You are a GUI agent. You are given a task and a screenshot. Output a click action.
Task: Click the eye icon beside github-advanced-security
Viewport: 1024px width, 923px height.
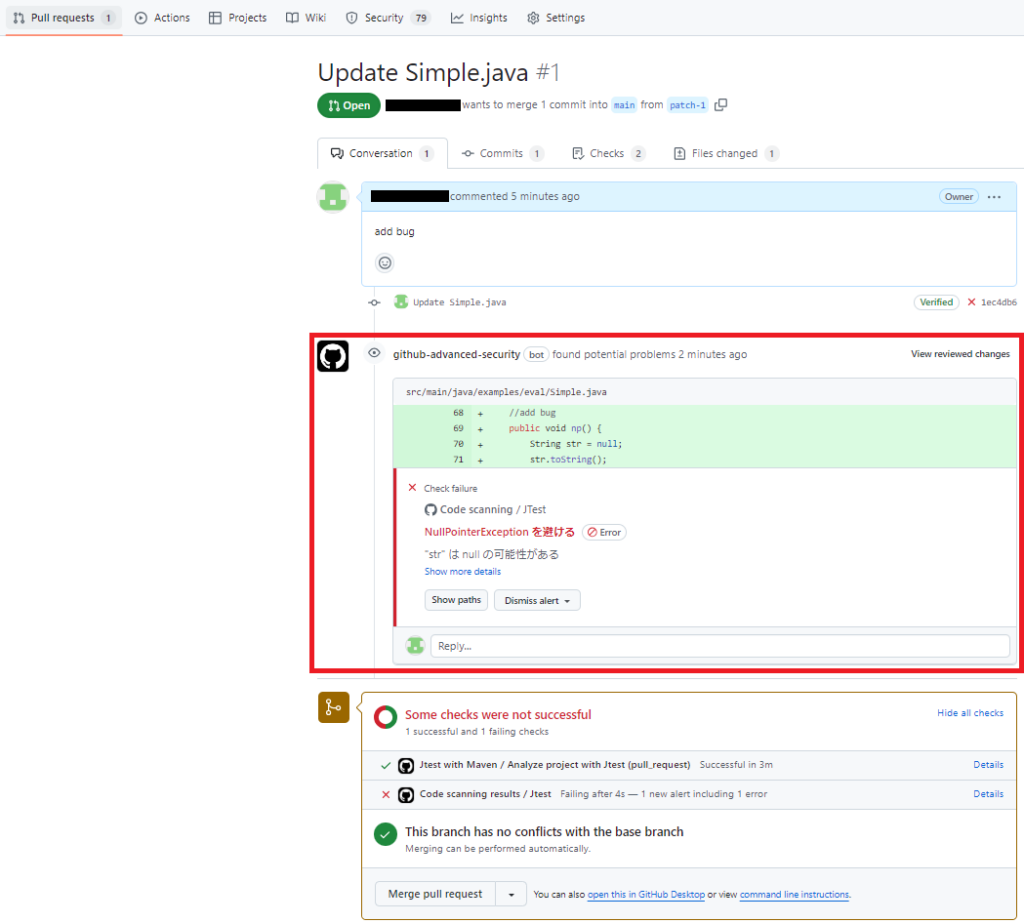[x=375, y=354]
